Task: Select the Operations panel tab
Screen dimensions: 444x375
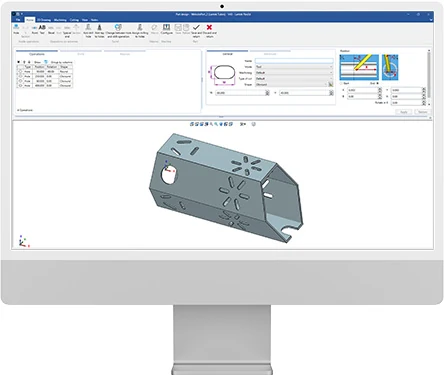Action: click(37, 54)
